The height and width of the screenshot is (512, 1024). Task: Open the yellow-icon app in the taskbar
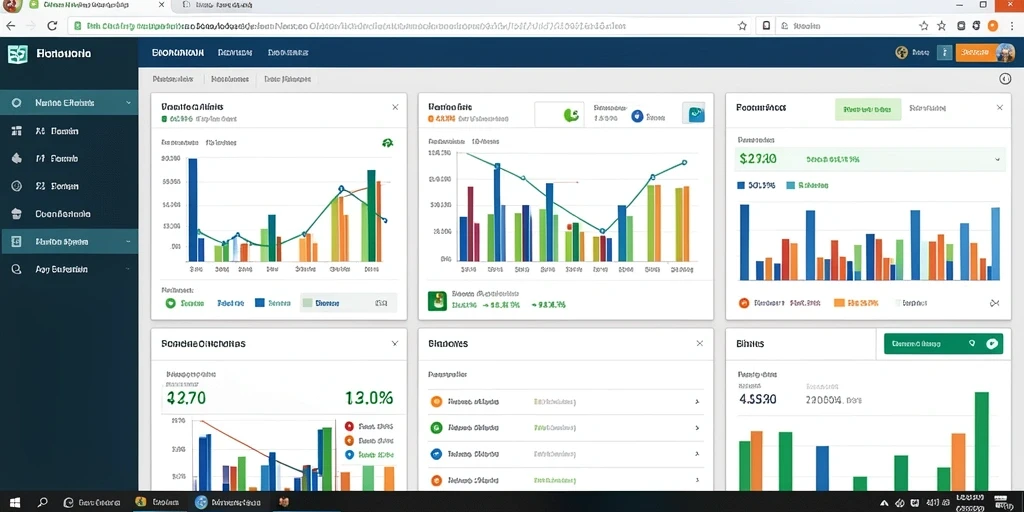[x=159, y=502]
